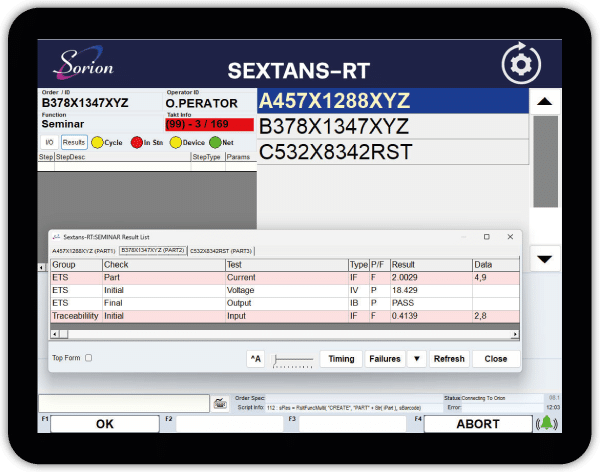Click the down arrow in part list

pos(544,259)
